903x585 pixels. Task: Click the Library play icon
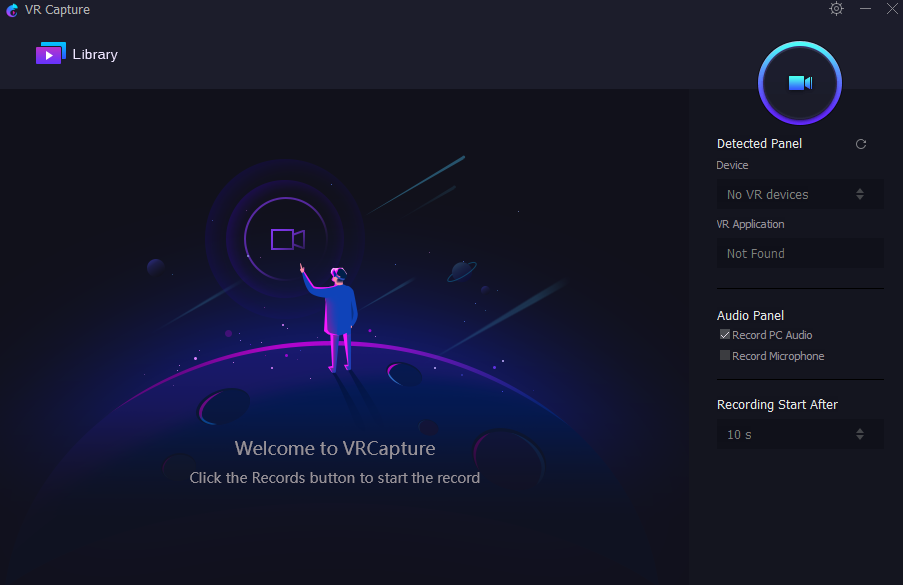tap(51, 53)
